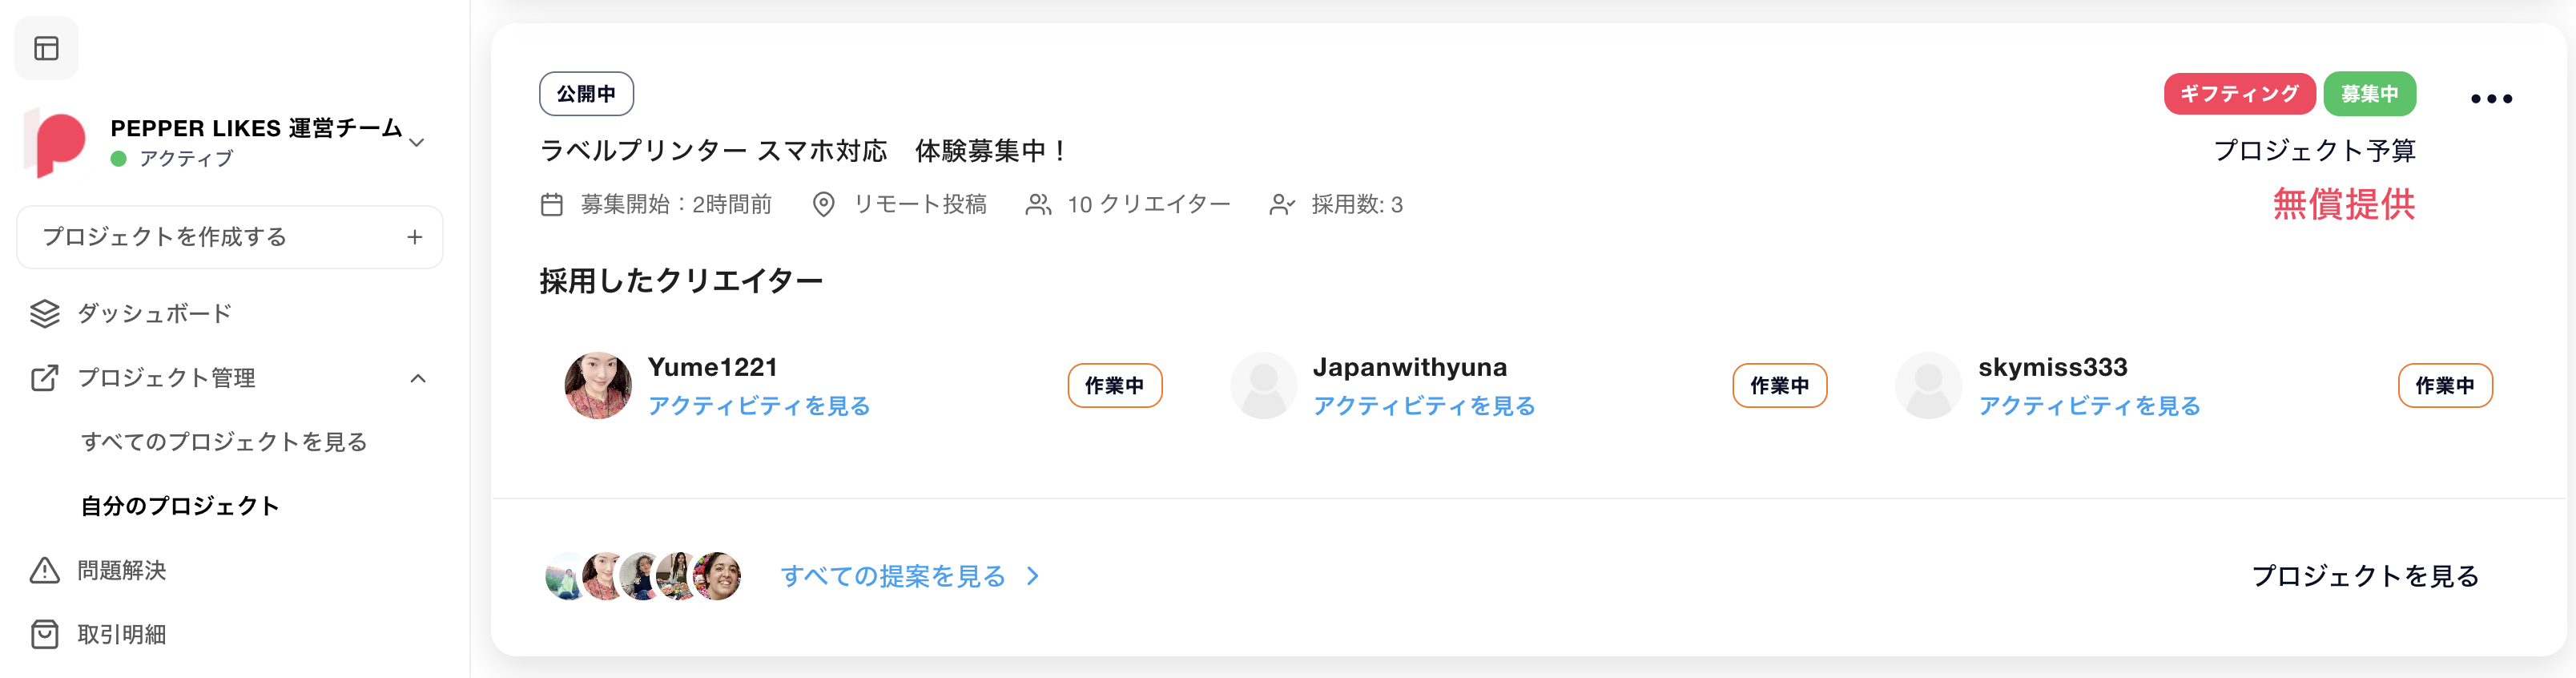Viewport: 2576px width, 678px height.
Task: Collapse the プロジェクト管理 menu section
Action: click(x=418, y=378)
